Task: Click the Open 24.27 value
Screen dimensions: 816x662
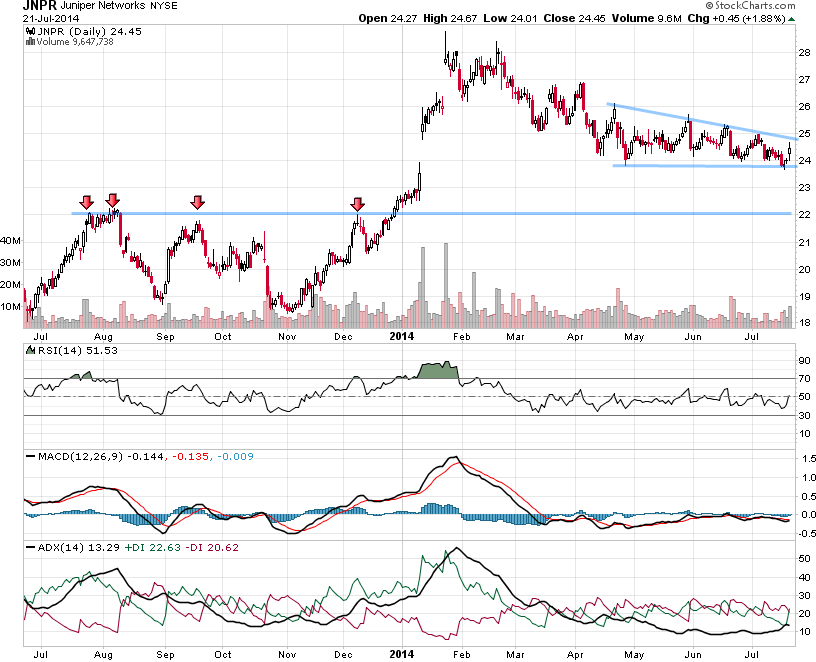Action: (x=388, y=18)
